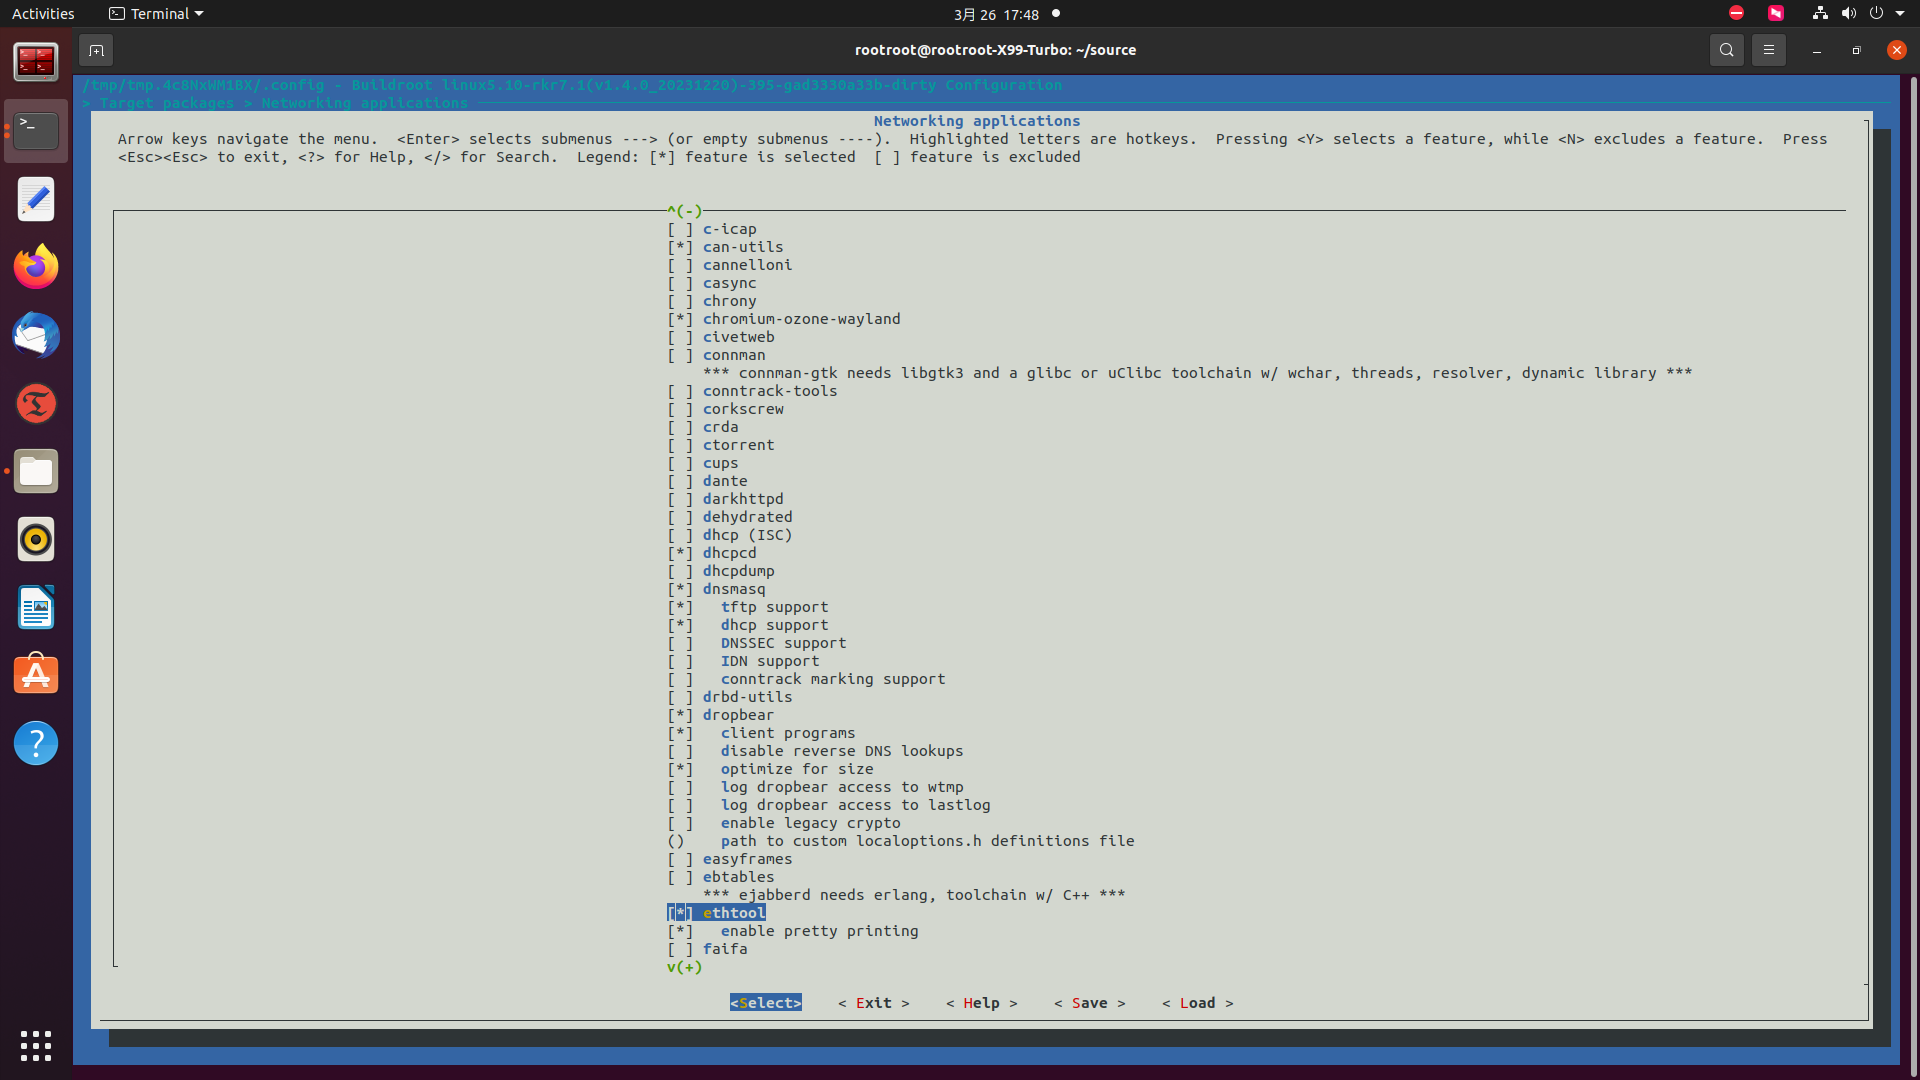Screen dimensions: 1920x1080
Task: Launch Rhythmbox music player from dock
Action: click(x=36, y=539)
